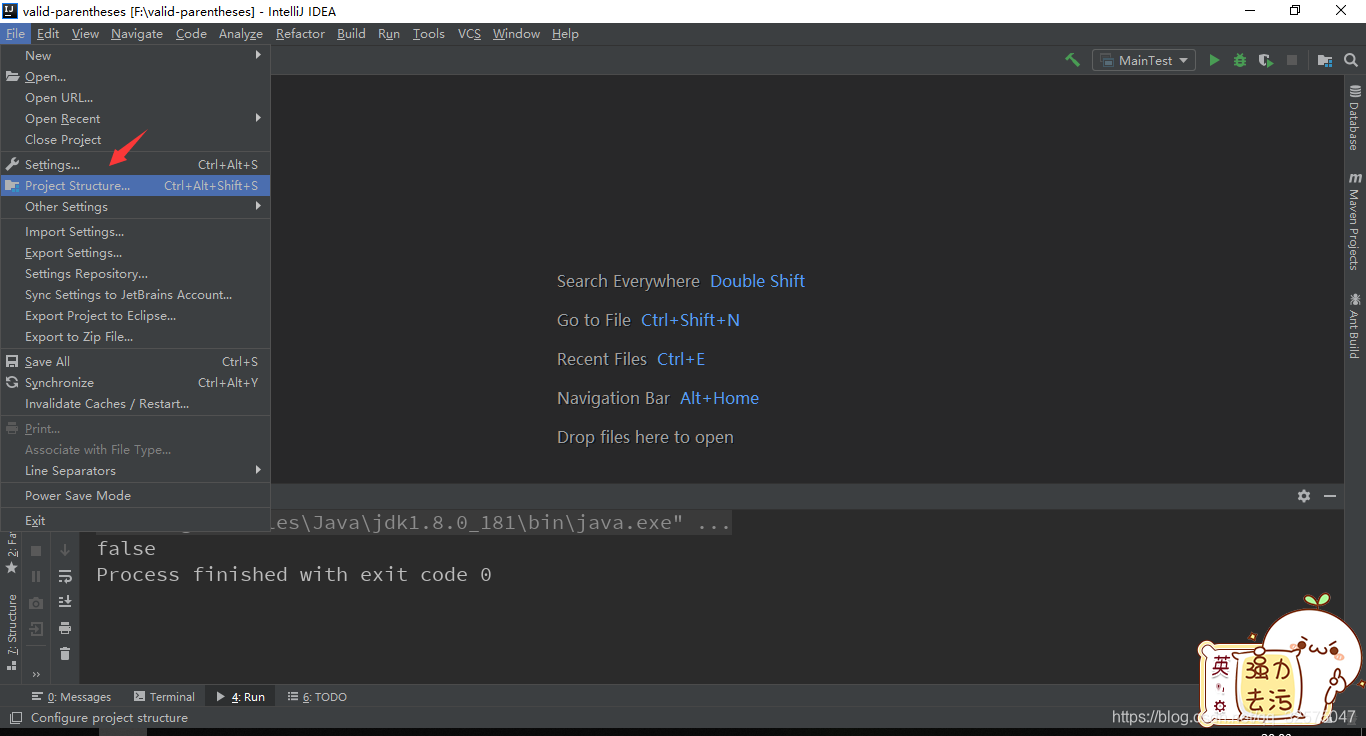Open the Analyze menu
This screenshot has width=1366, height=736.
pyautogui.click(x=240, y=34)
